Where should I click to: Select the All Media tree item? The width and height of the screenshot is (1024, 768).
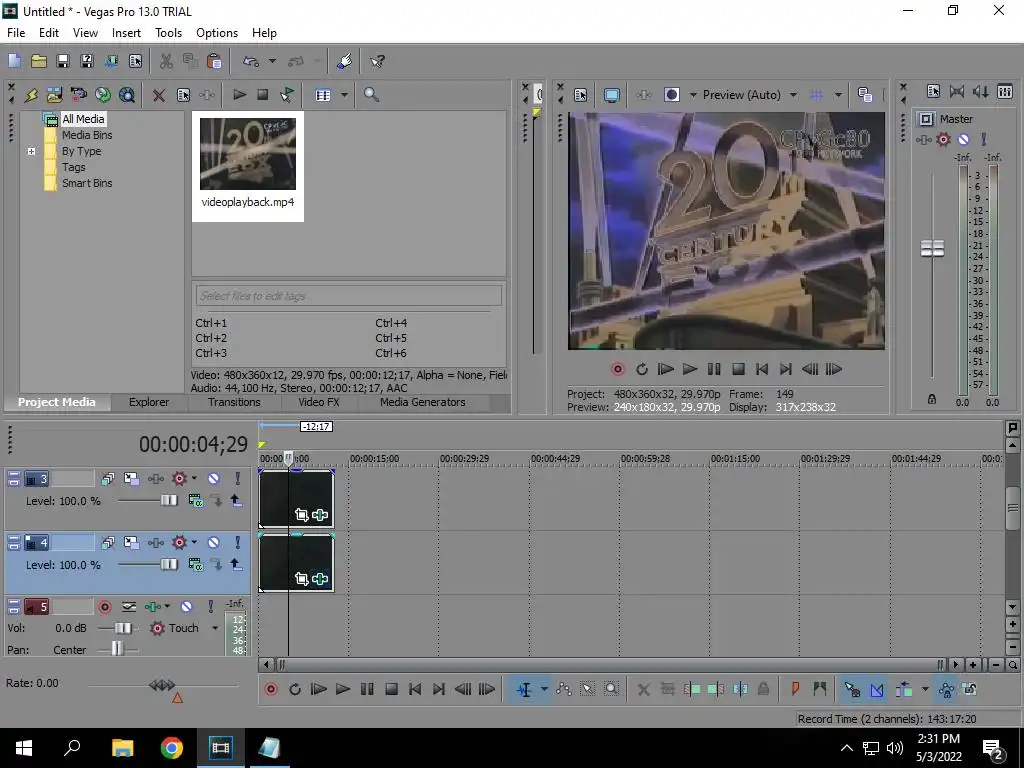click(x=82, y=119)
